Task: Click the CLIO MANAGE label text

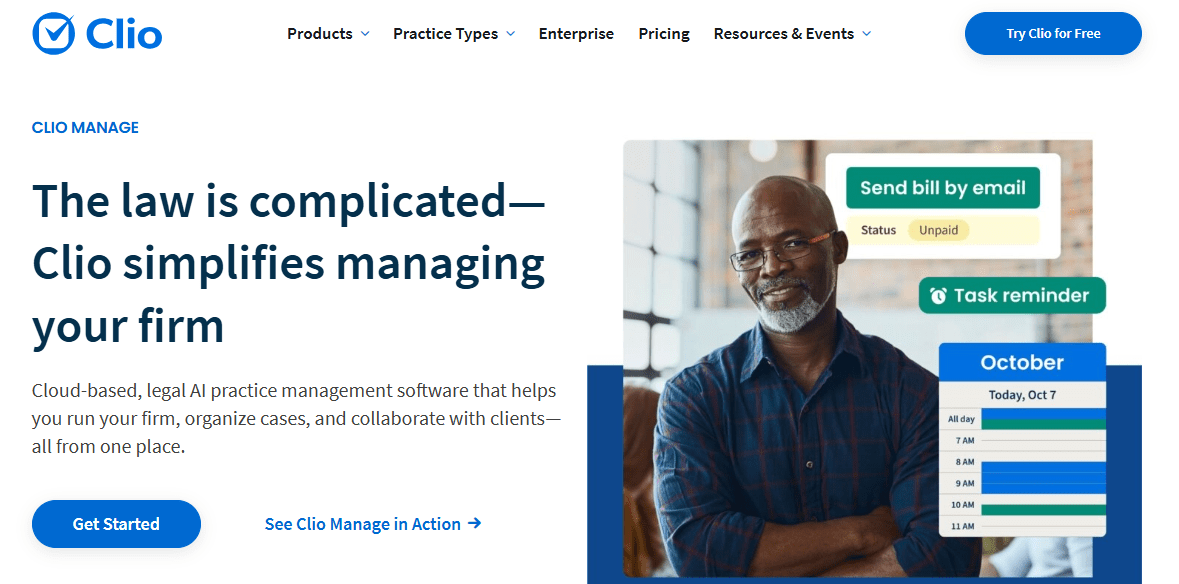Action: 85,128
